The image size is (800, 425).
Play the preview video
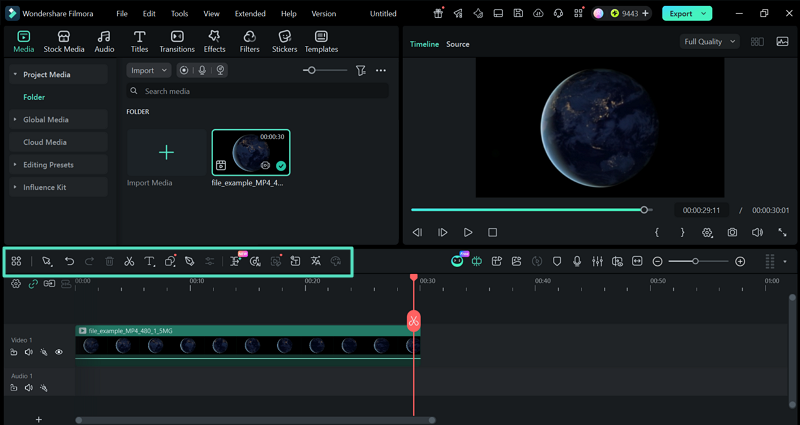click(x=468, y=233)
